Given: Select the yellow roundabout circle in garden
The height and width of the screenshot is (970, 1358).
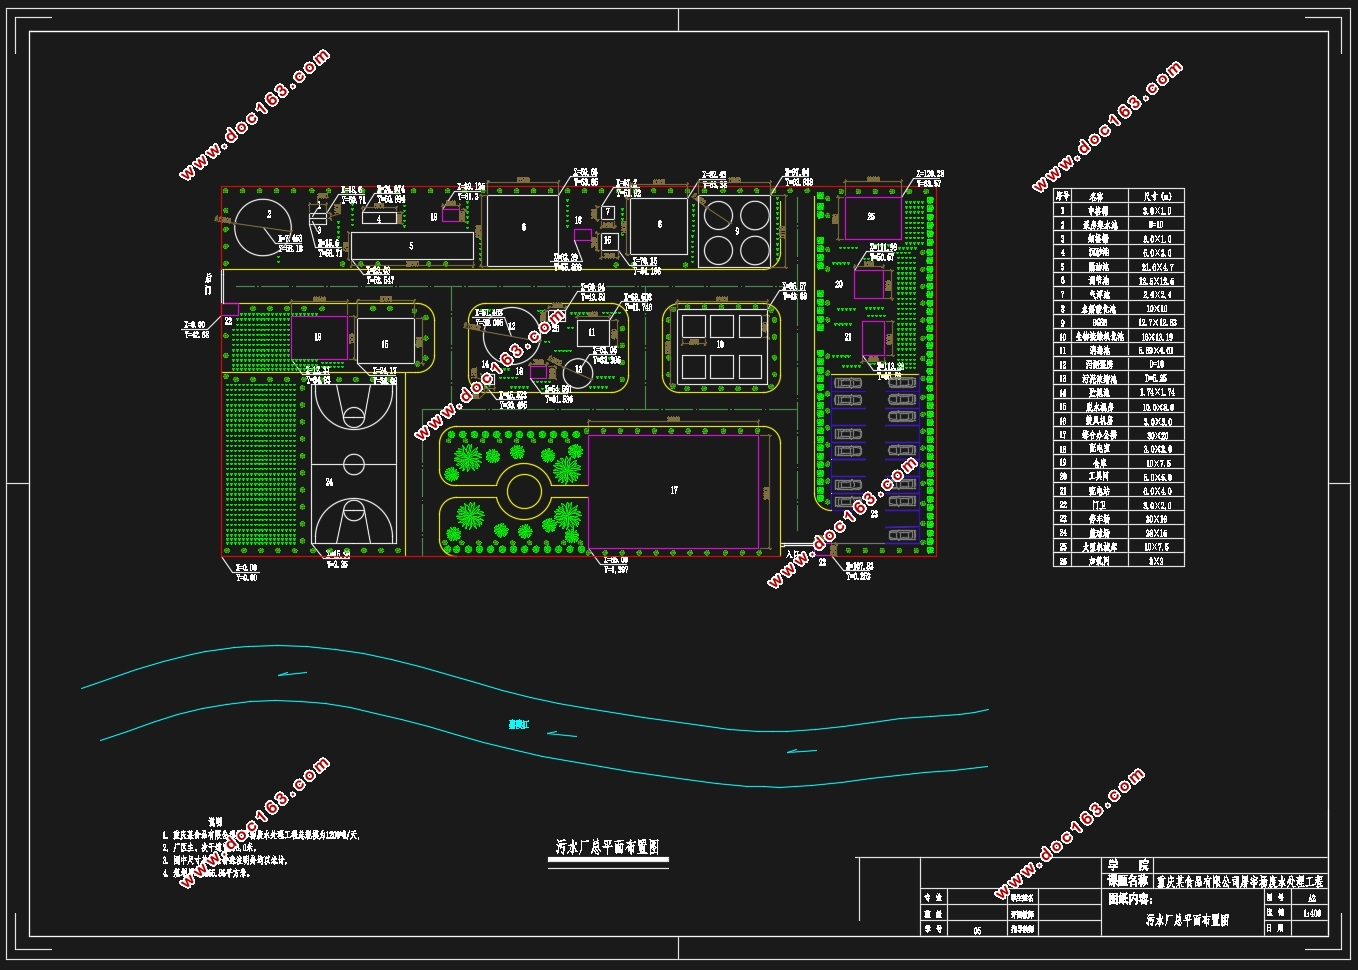Looking at the screenshot, I should click(523, 490).
